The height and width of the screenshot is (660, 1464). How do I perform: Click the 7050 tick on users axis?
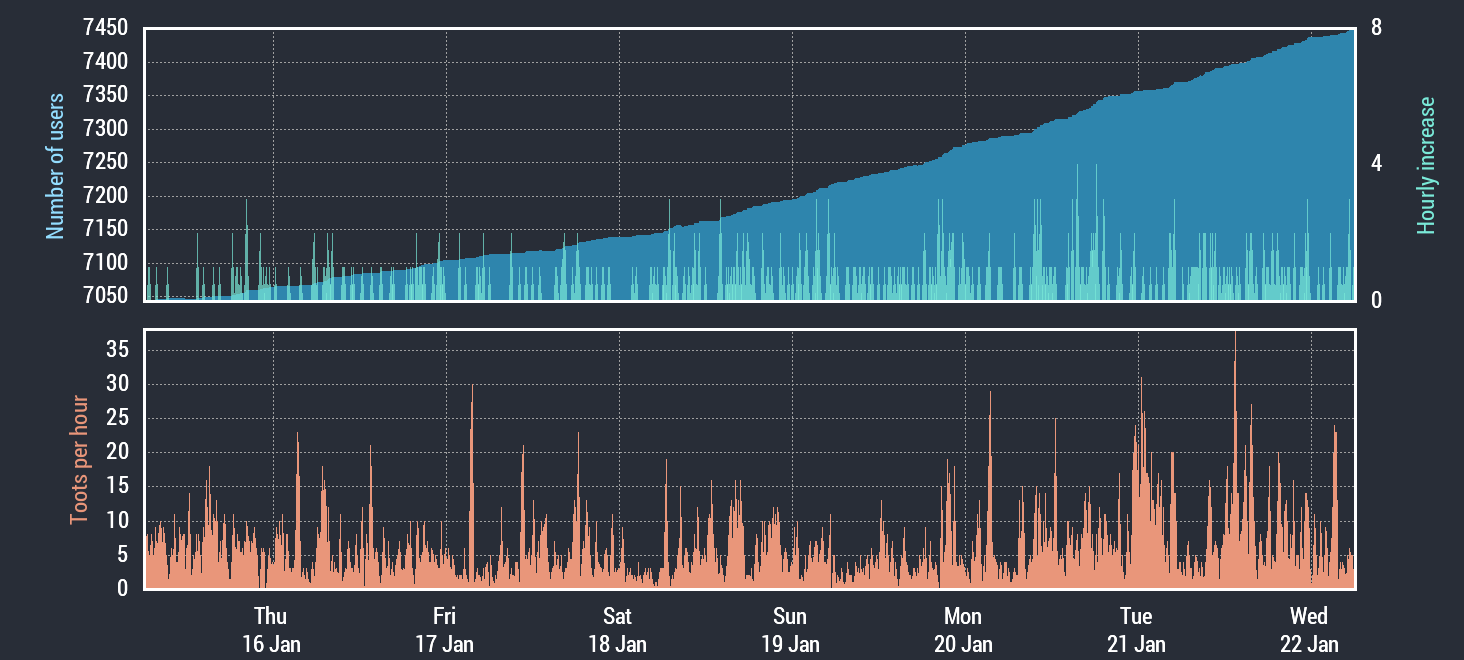click(x=105, y=295)
